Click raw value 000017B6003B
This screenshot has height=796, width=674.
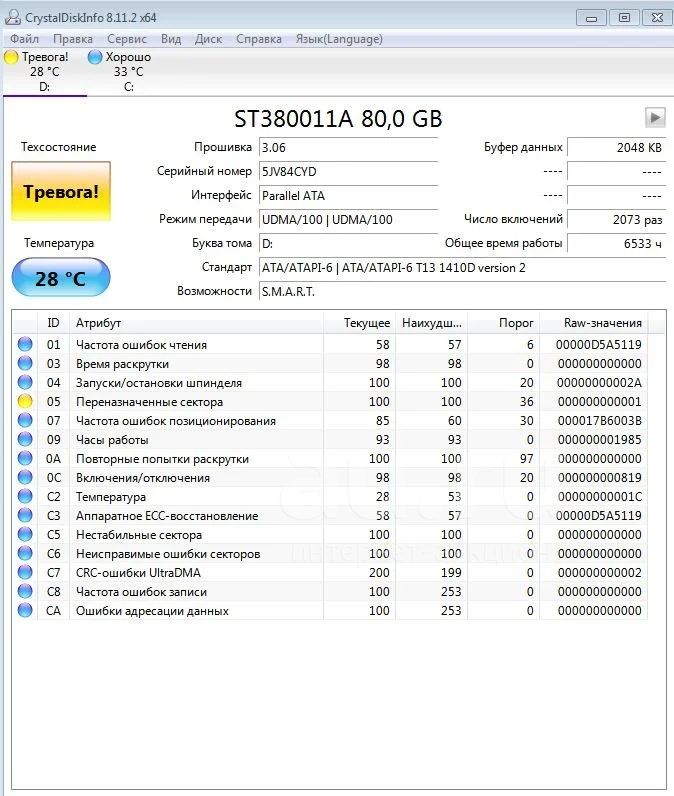pos(599,421)
